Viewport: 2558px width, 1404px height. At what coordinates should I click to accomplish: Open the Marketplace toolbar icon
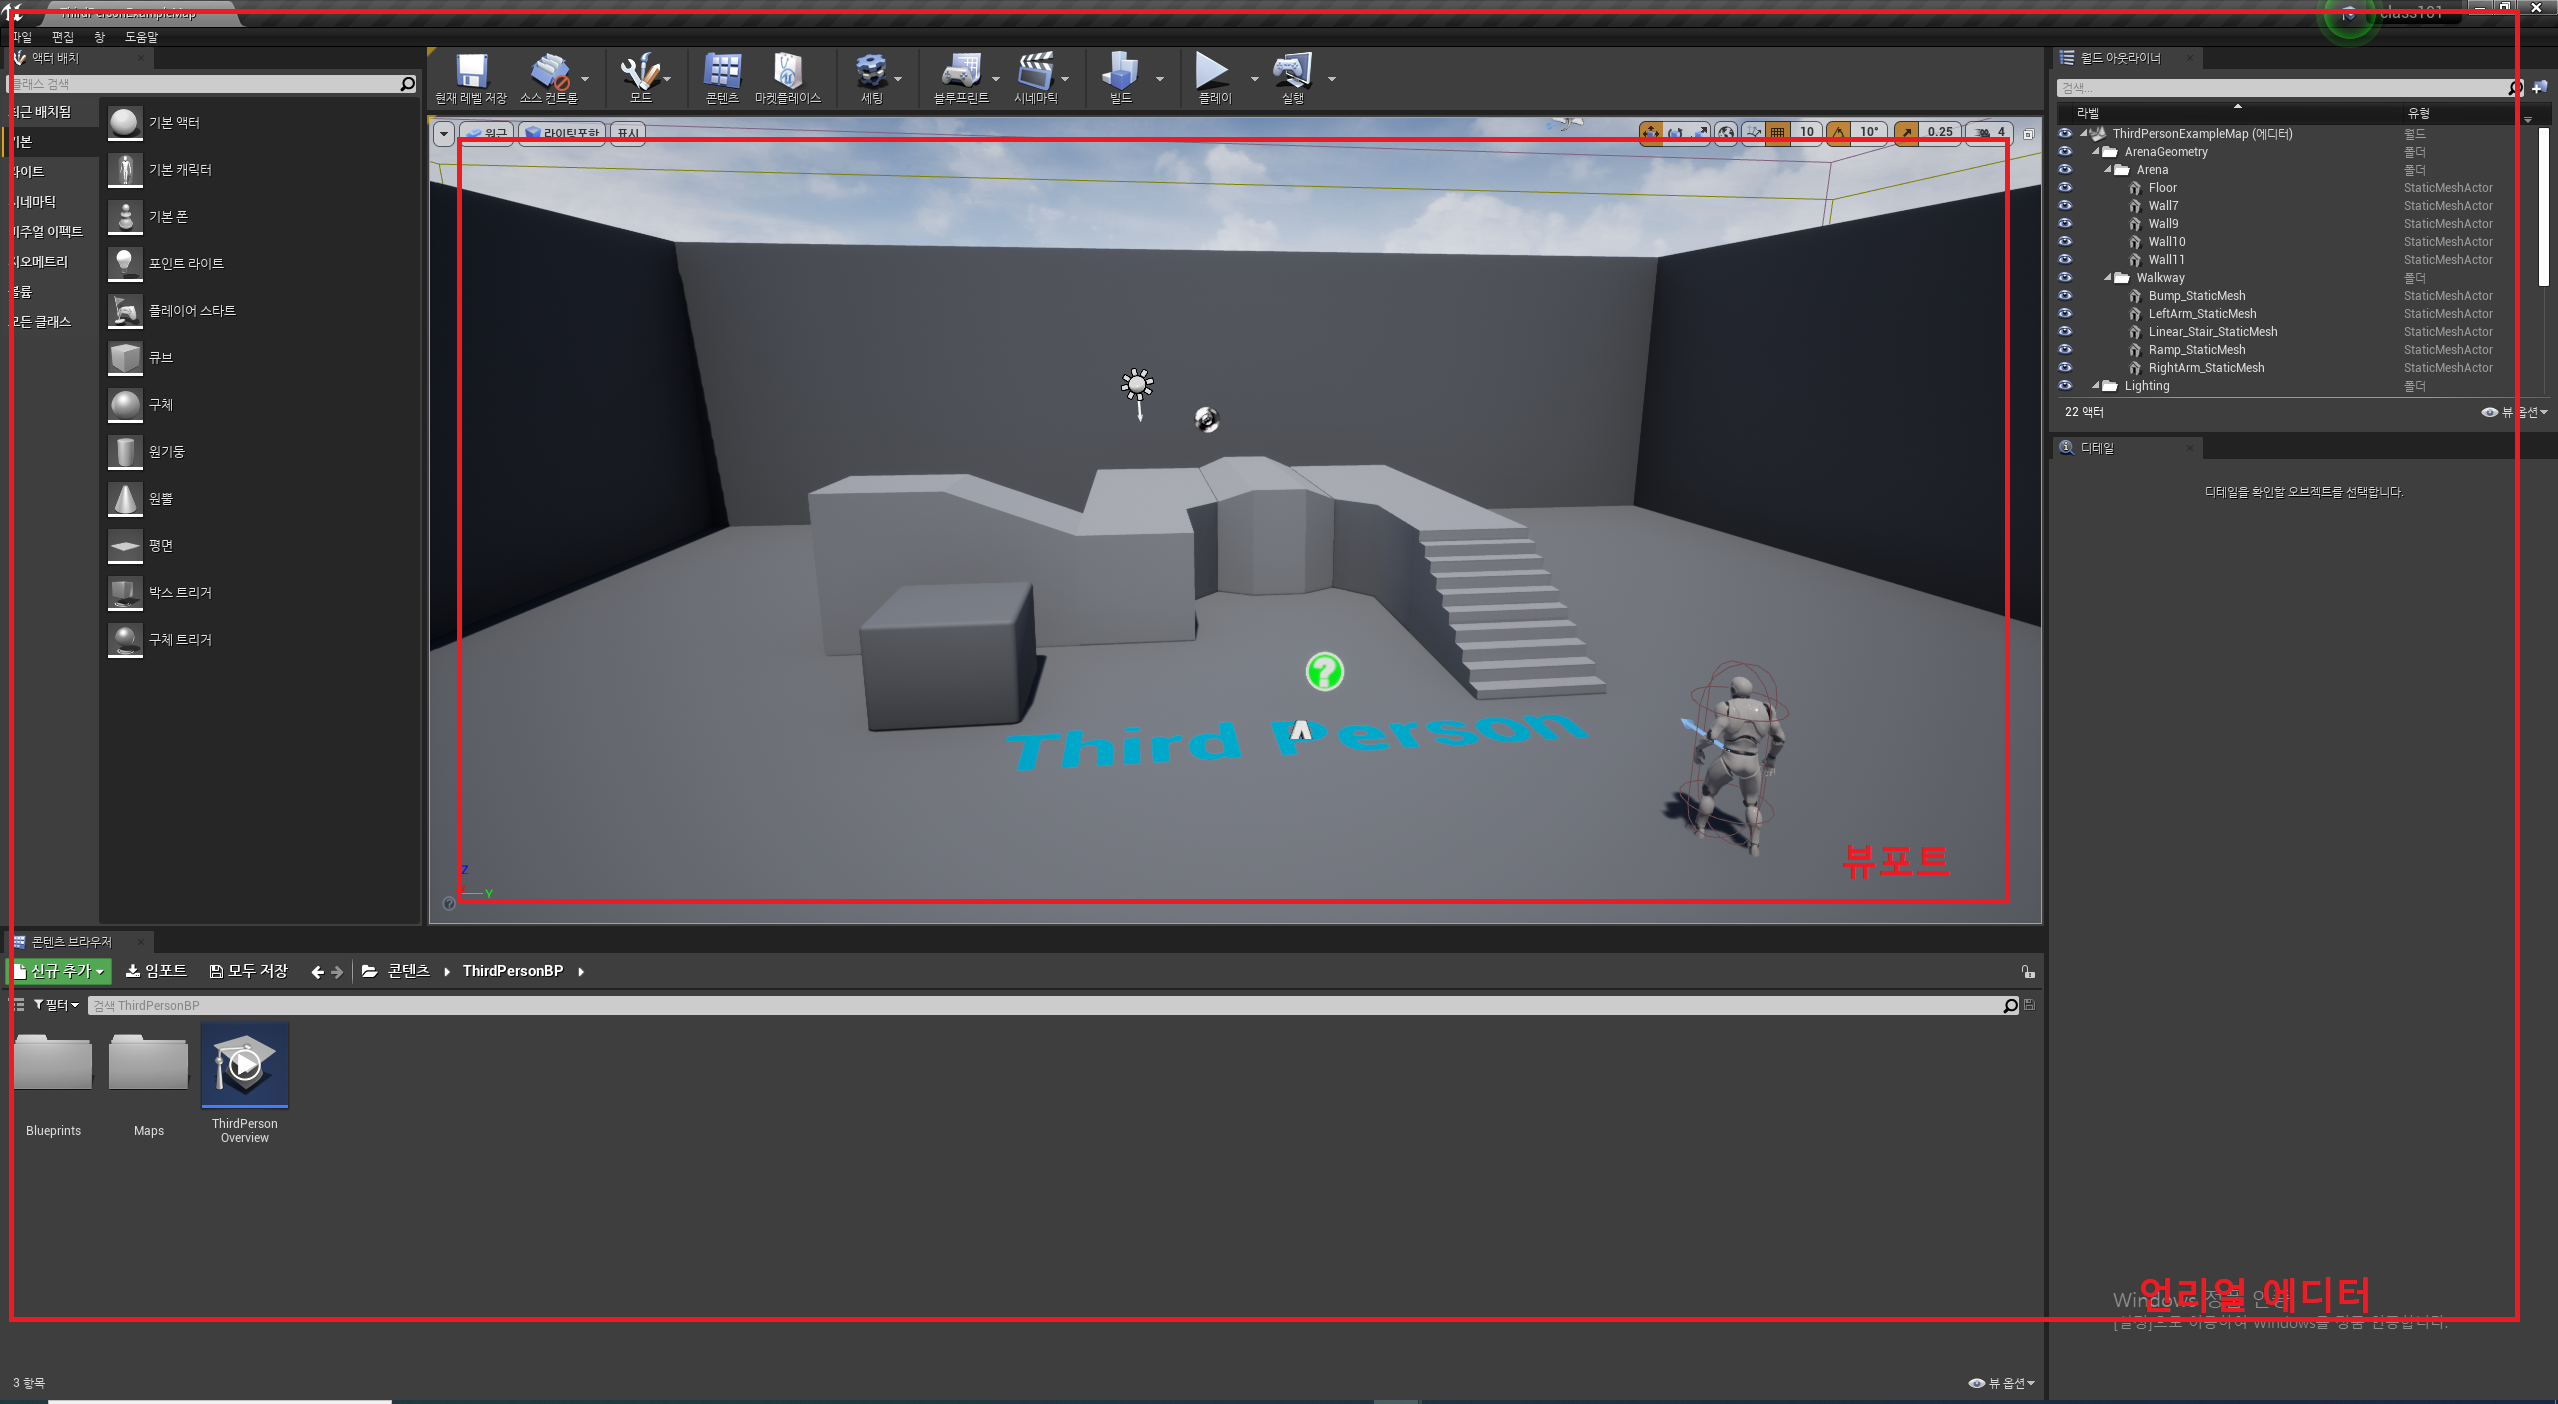(787, 73)
